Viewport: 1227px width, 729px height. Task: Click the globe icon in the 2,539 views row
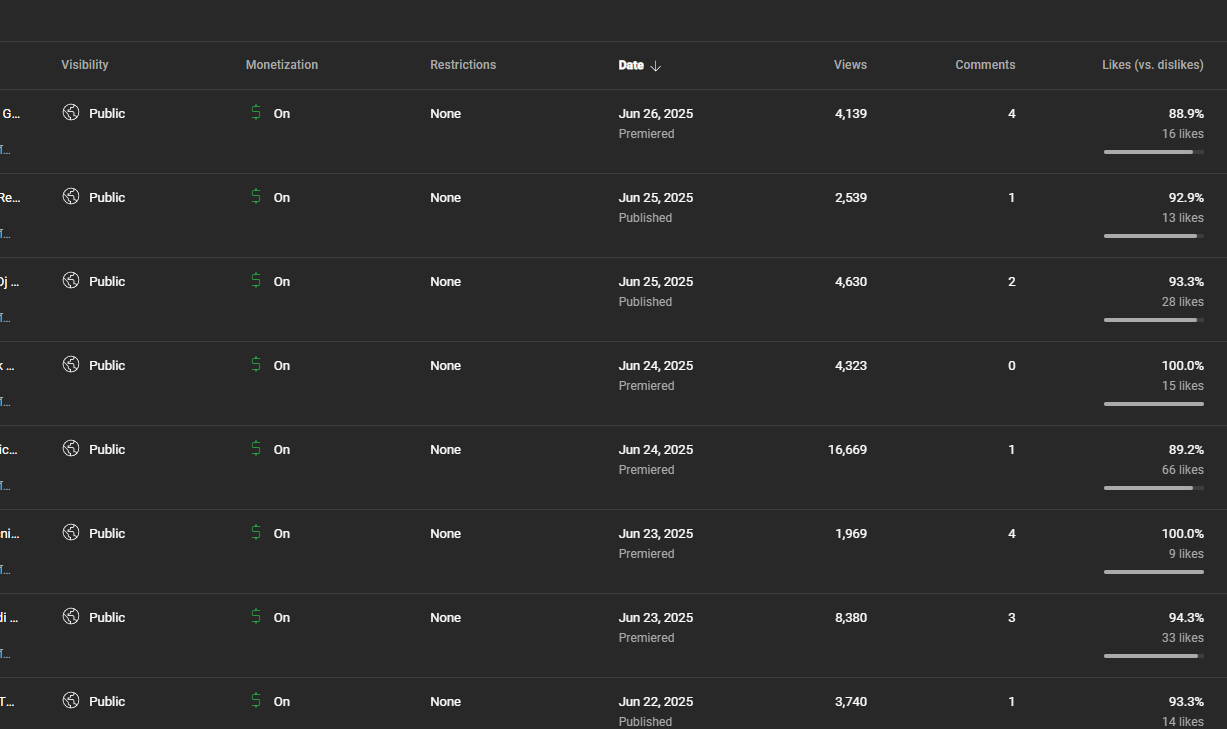point(70,196)
